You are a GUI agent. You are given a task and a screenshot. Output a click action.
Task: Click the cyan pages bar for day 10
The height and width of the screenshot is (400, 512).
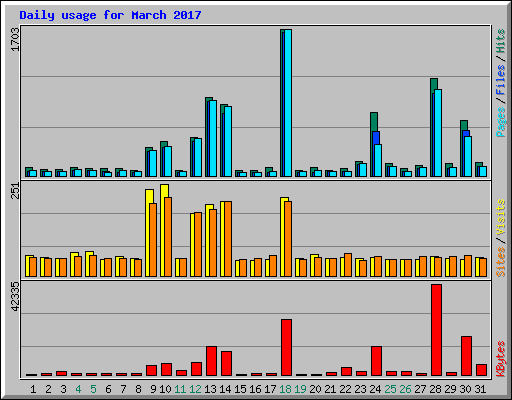coord(168,161)
